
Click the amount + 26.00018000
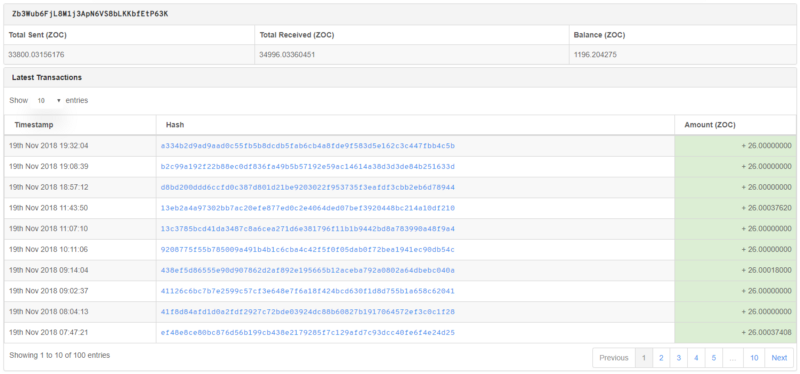766,270
